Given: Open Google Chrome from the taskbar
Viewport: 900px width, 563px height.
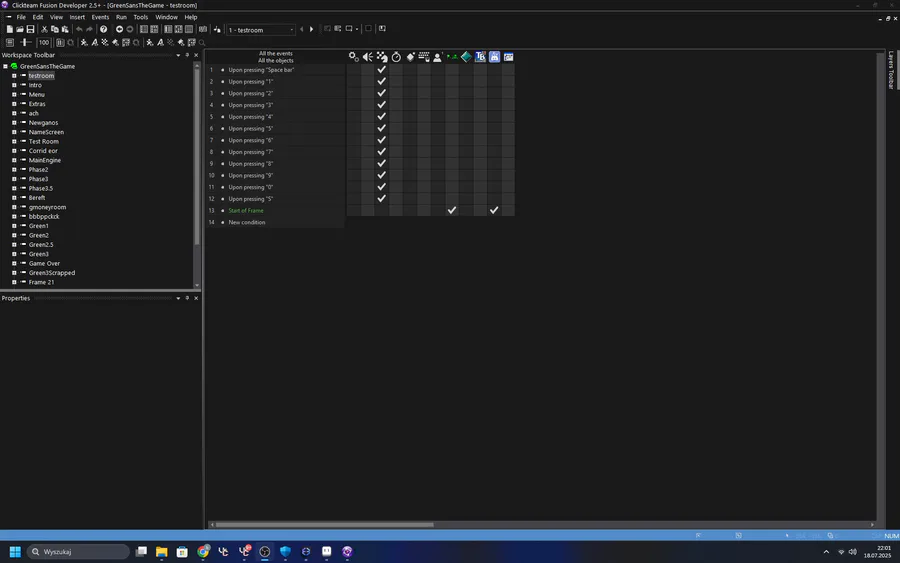Looking at the screenshot, I should 203,552.
